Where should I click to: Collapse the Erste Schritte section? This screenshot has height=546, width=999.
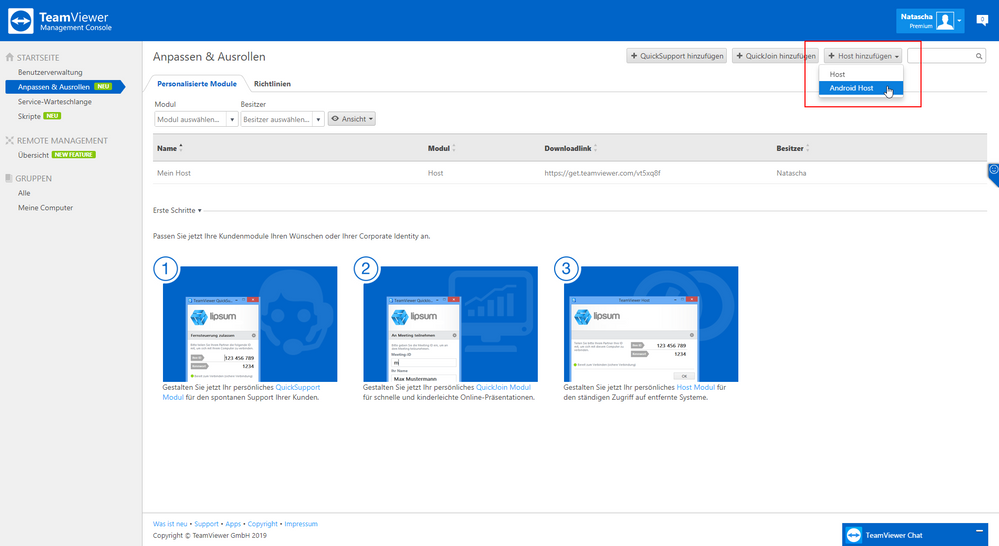click(177, 210)
